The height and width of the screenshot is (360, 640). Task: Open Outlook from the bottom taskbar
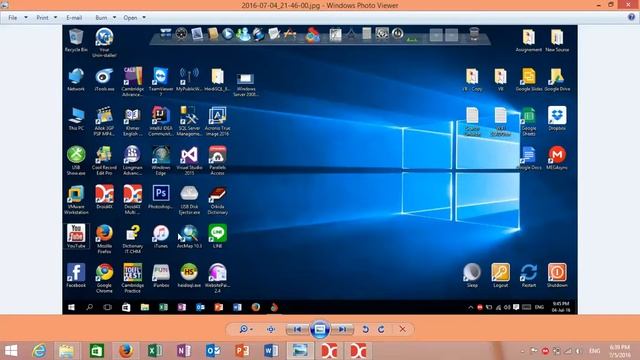pyautogui.click(x=213, y=351)
